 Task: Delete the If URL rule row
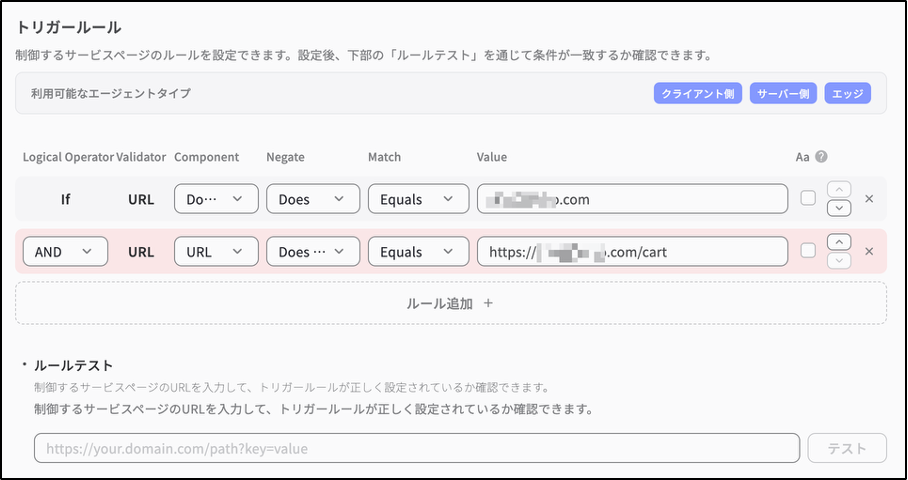tap(869, 199)
